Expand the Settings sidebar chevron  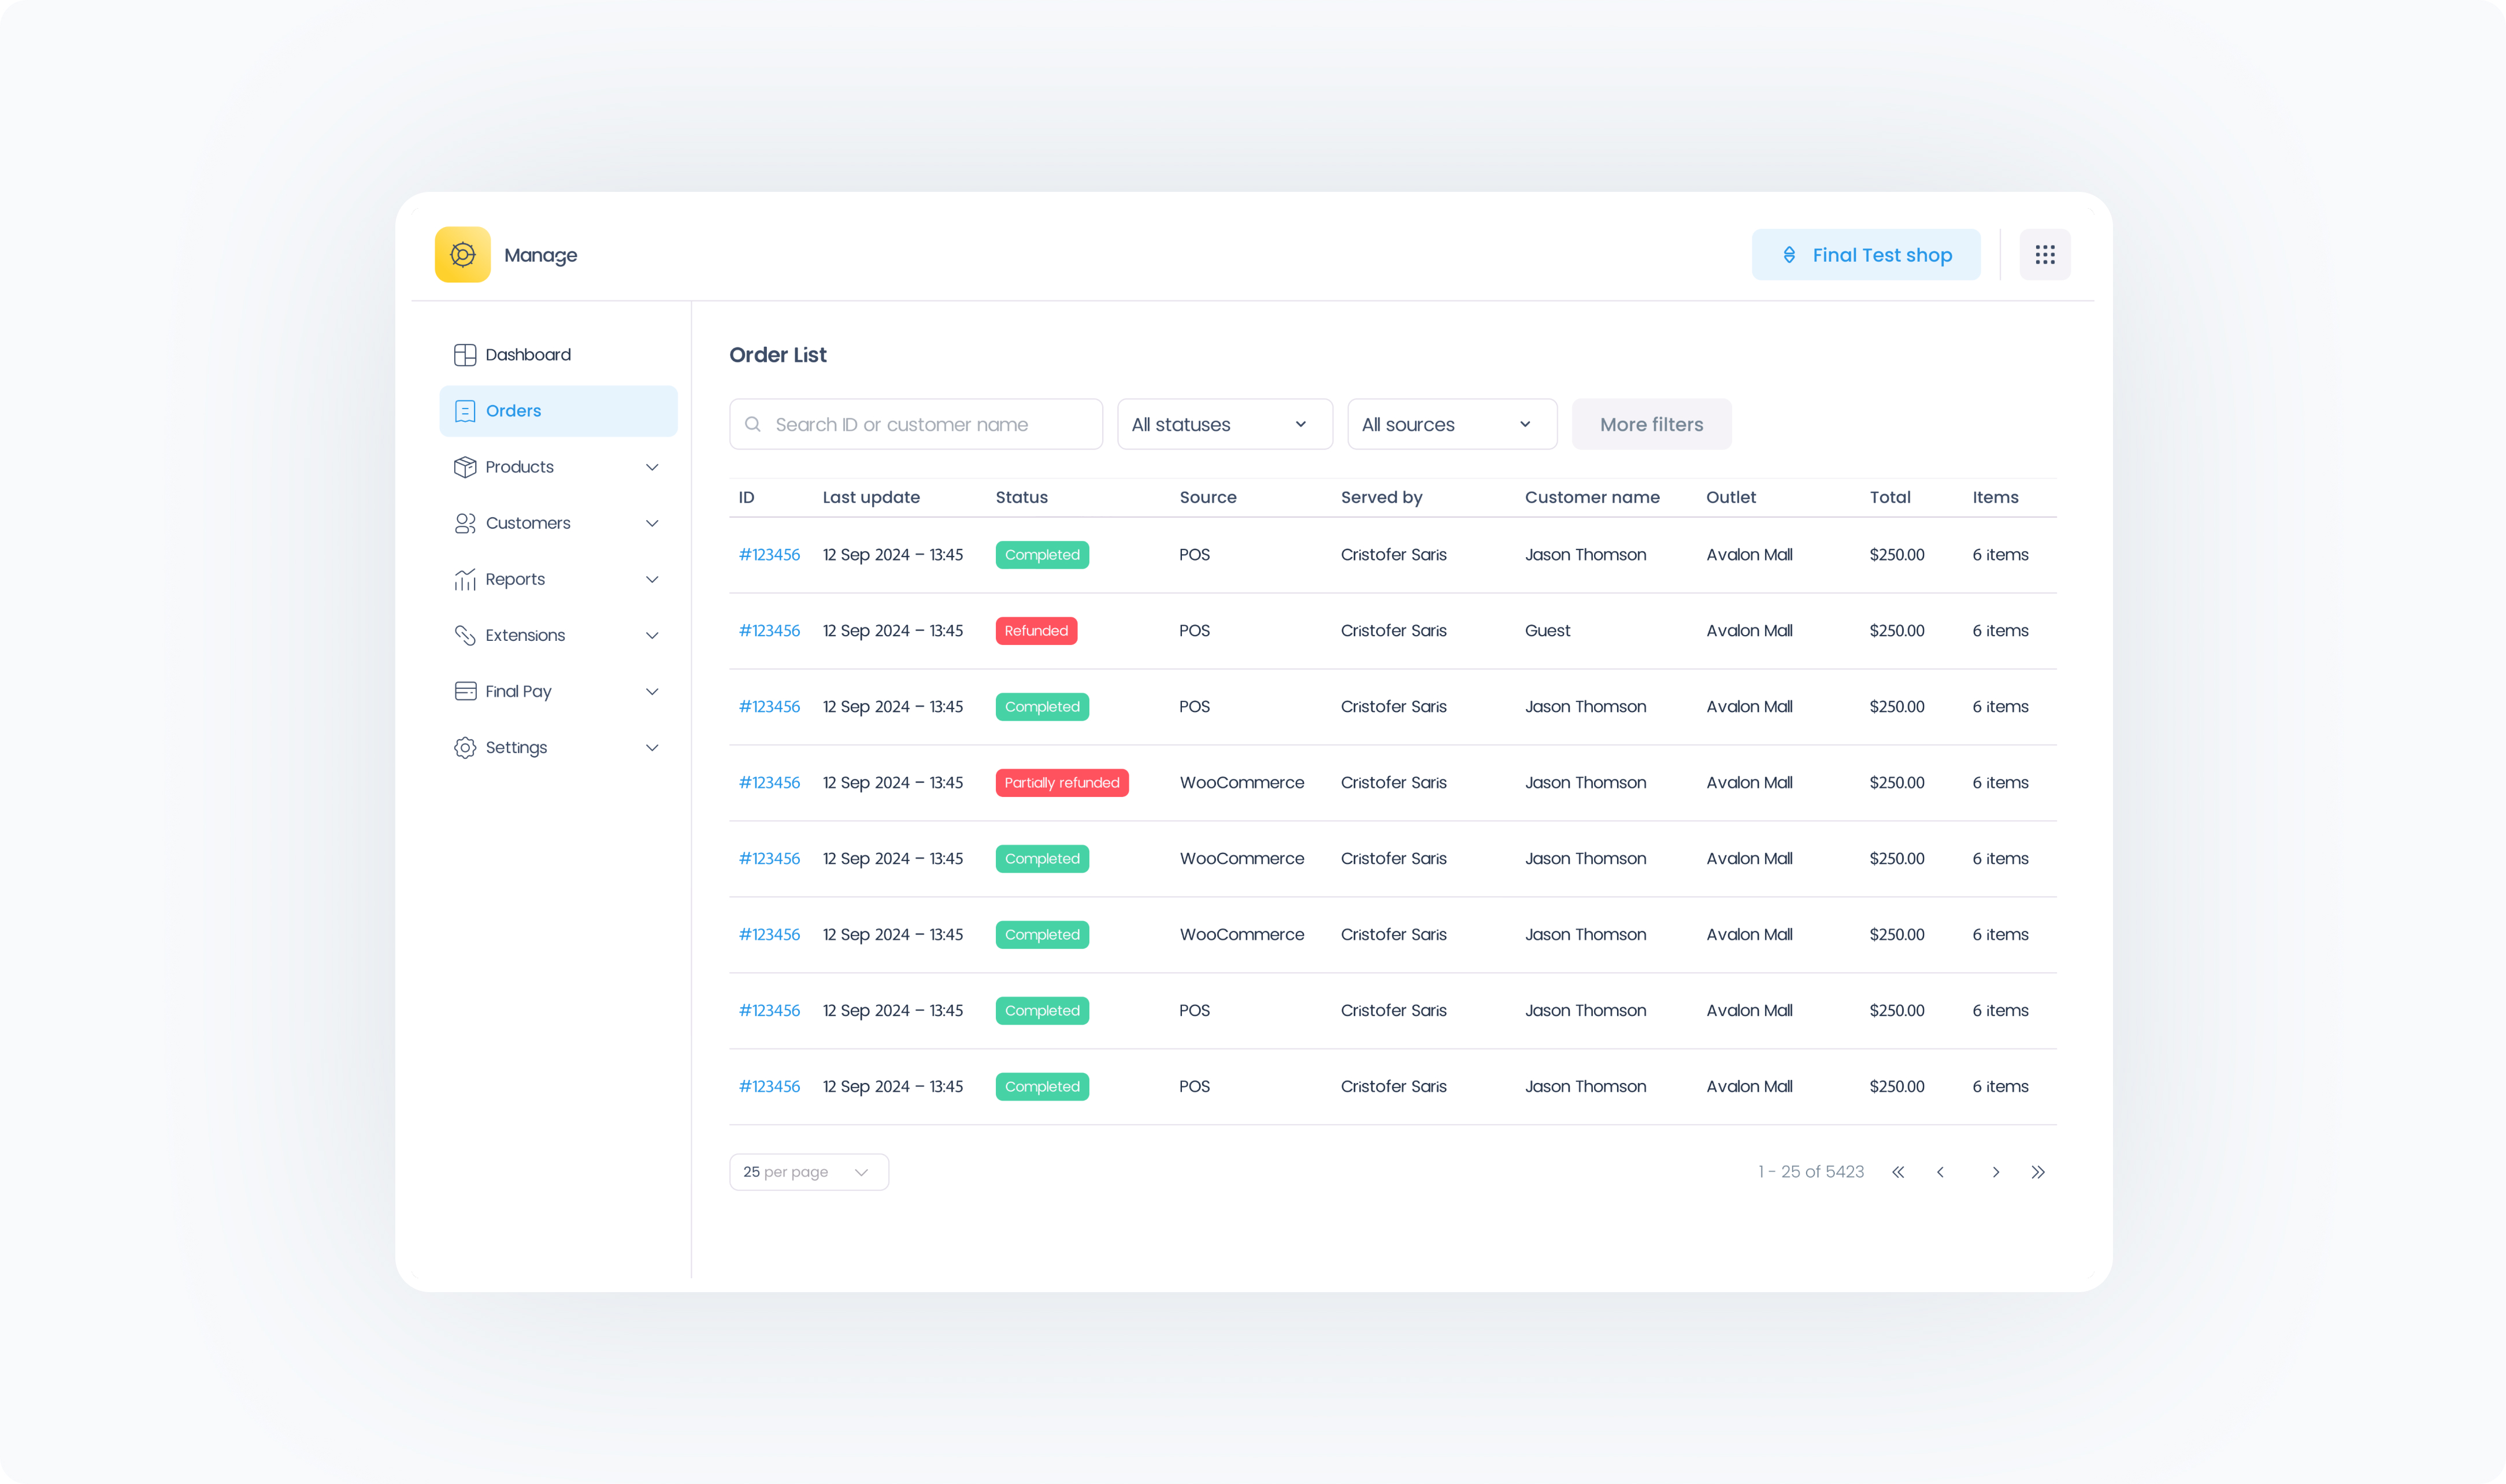click(652, 747)
